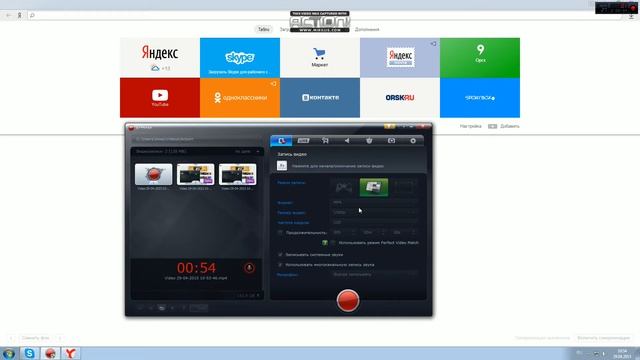The height and width of the screenshot is (360, 640).
Task: Select the screen region recording mode
Action: click(404, 187)
